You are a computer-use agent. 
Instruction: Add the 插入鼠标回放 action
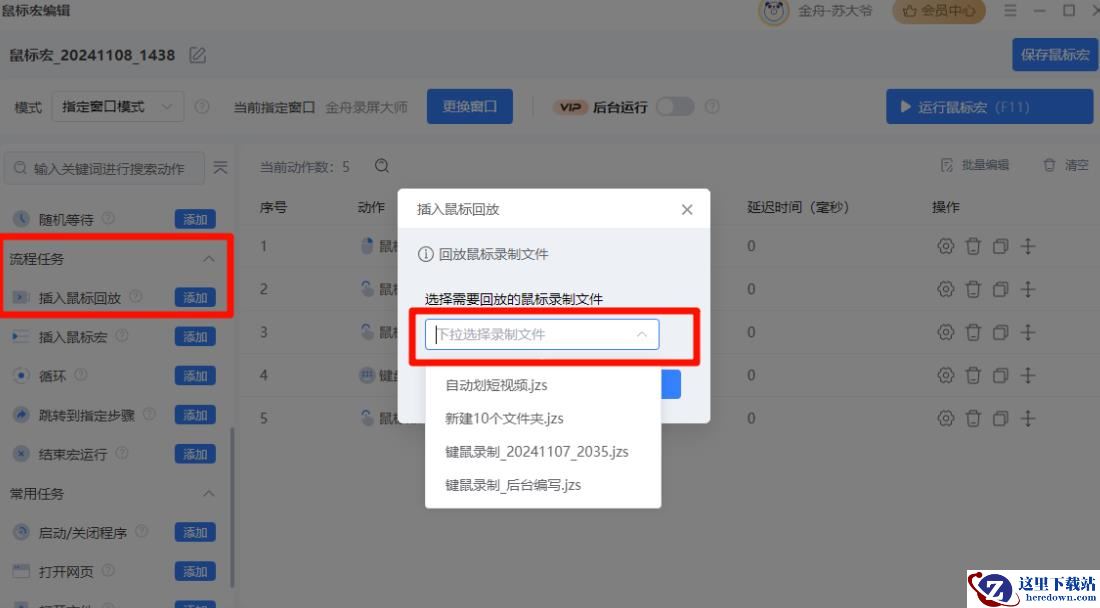[x=195, y=298]
